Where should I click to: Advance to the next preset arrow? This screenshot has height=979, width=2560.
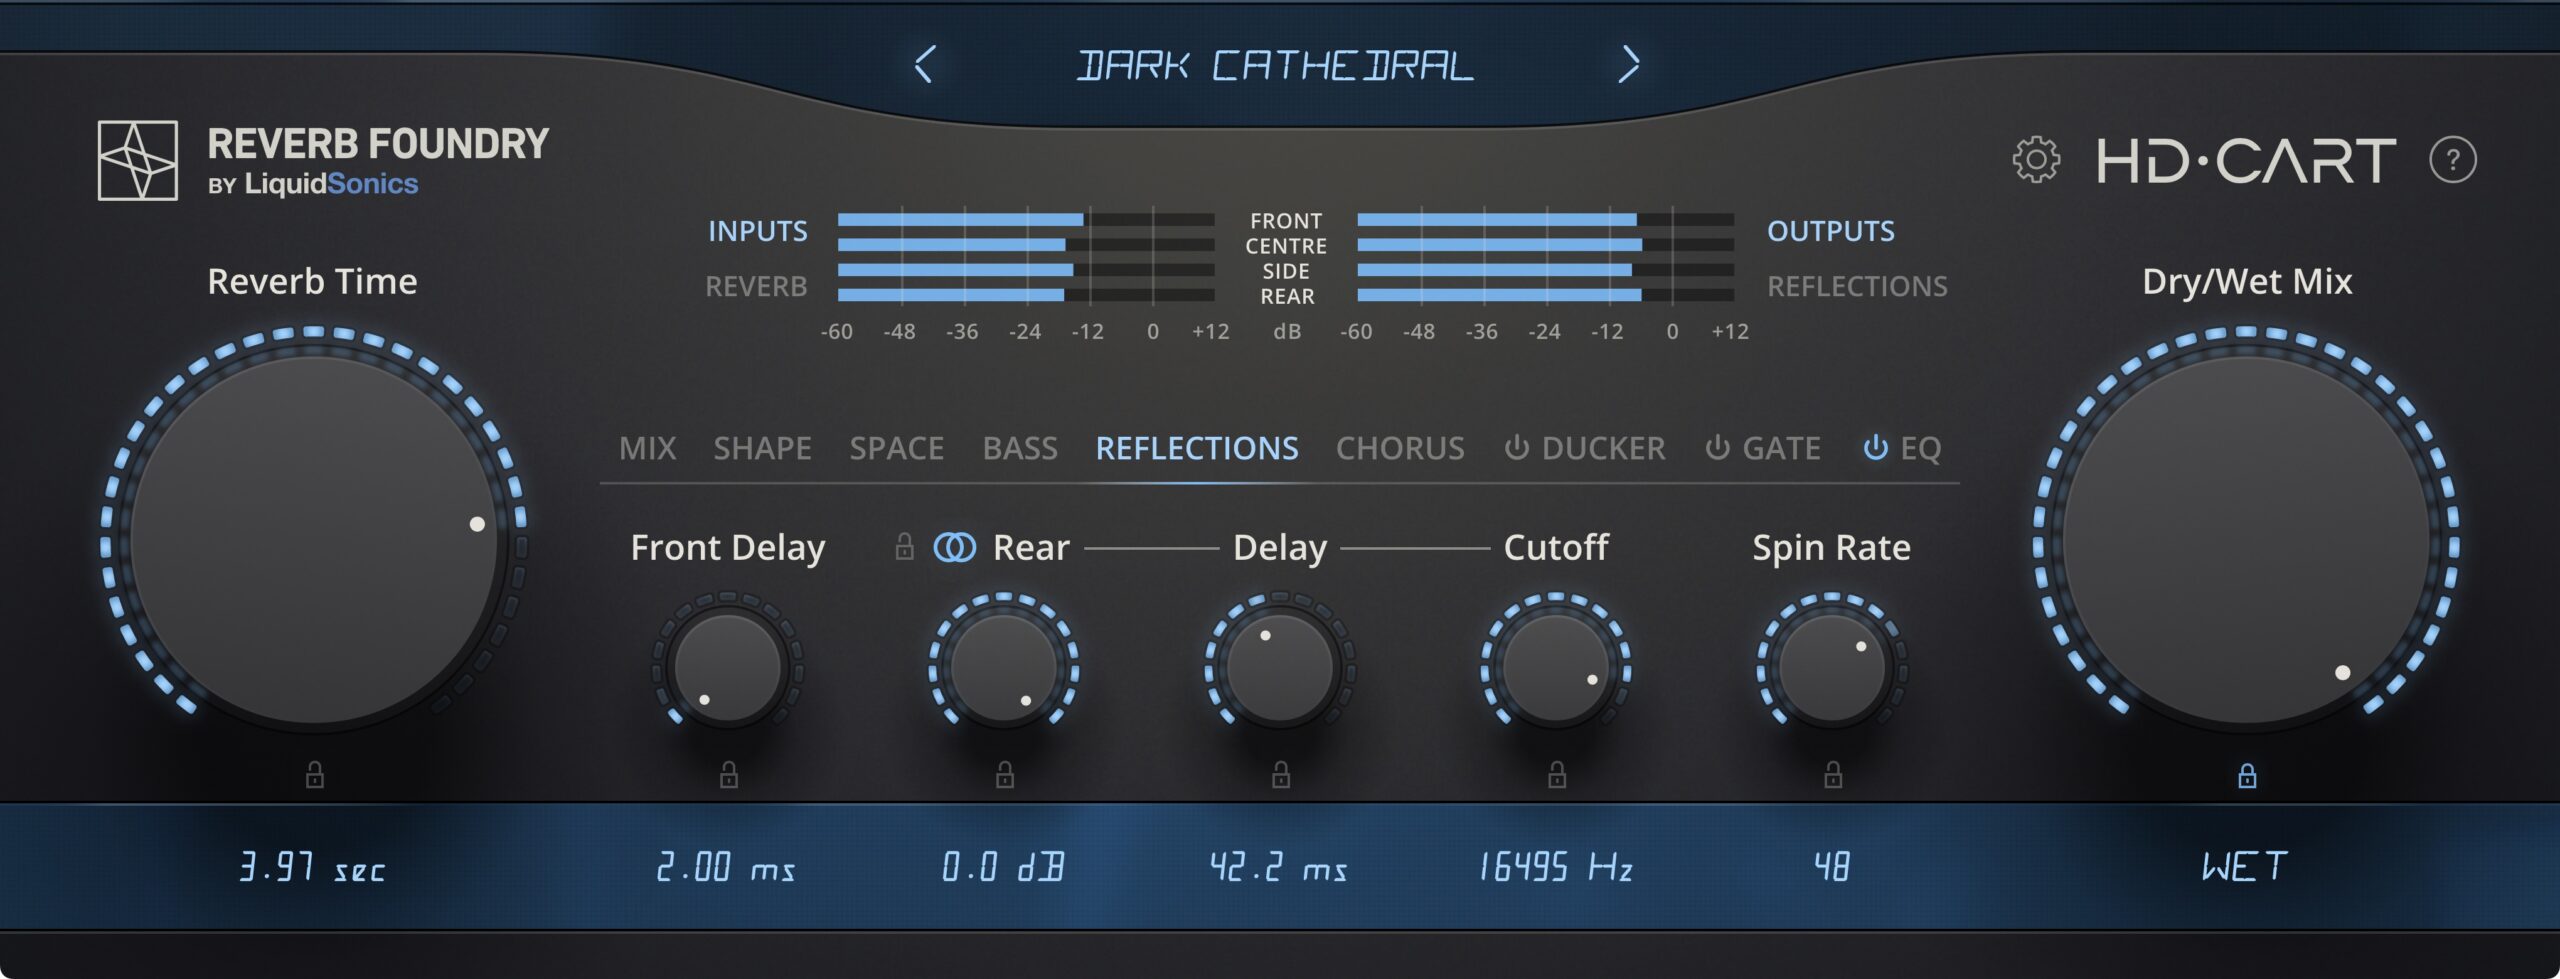click(x=1629, y=65)
